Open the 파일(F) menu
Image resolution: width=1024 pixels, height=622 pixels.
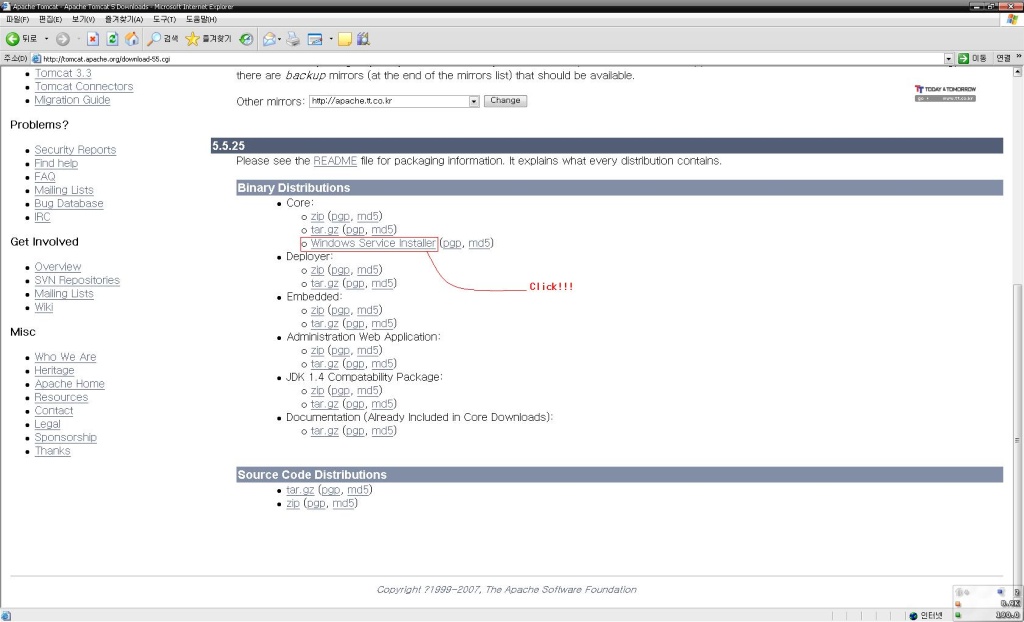point(18,20)
